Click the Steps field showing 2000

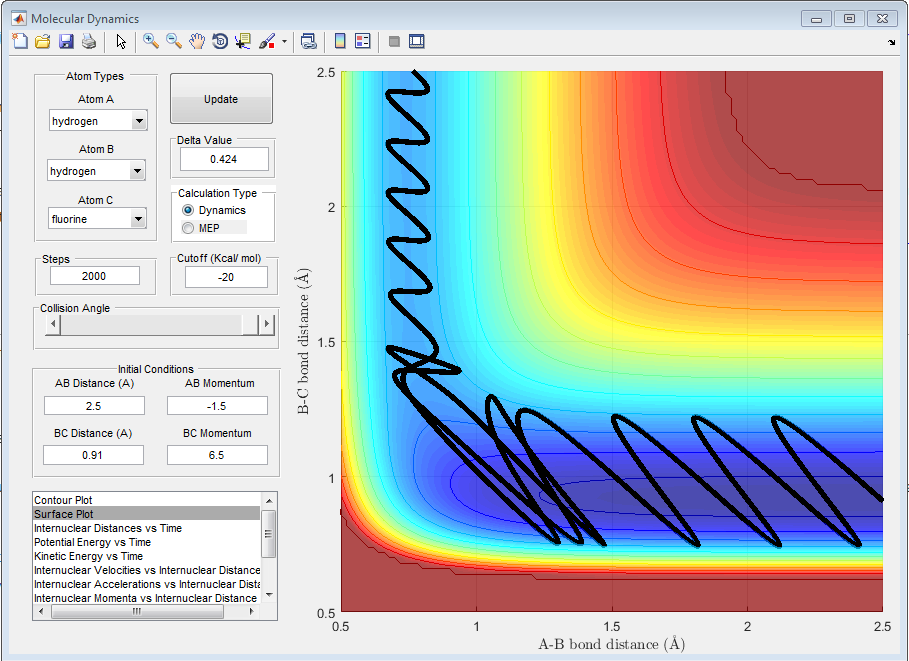coord(94,276)
